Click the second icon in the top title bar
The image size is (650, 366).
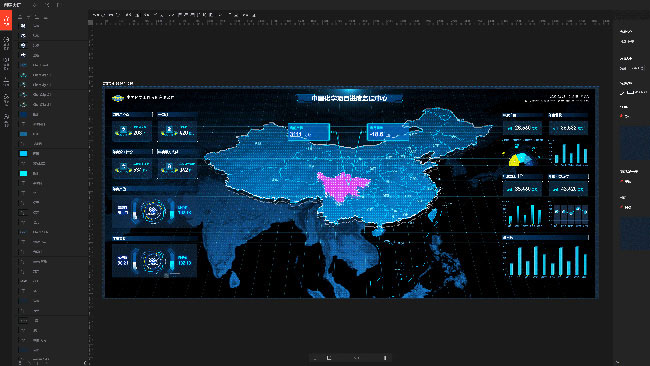47,5
